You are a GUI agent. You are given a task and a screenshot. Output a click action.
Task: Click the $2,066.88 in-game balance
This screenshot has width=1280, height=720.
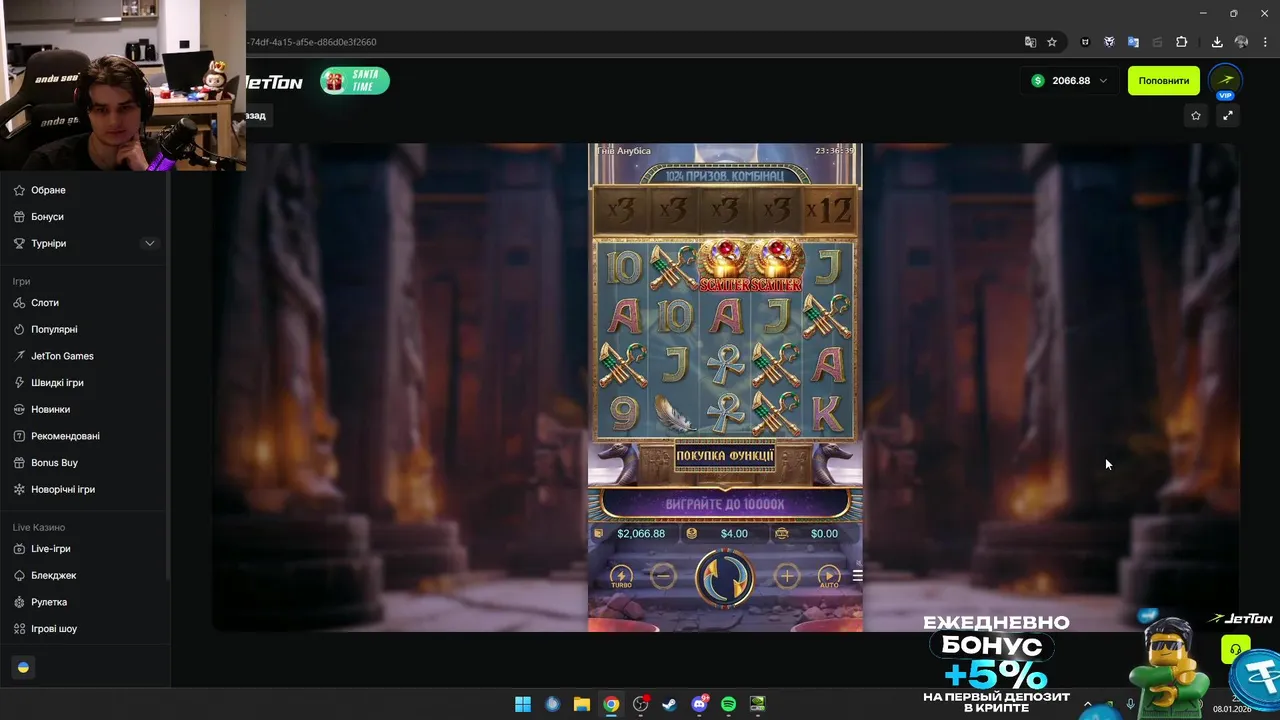[x=641, y=534]
